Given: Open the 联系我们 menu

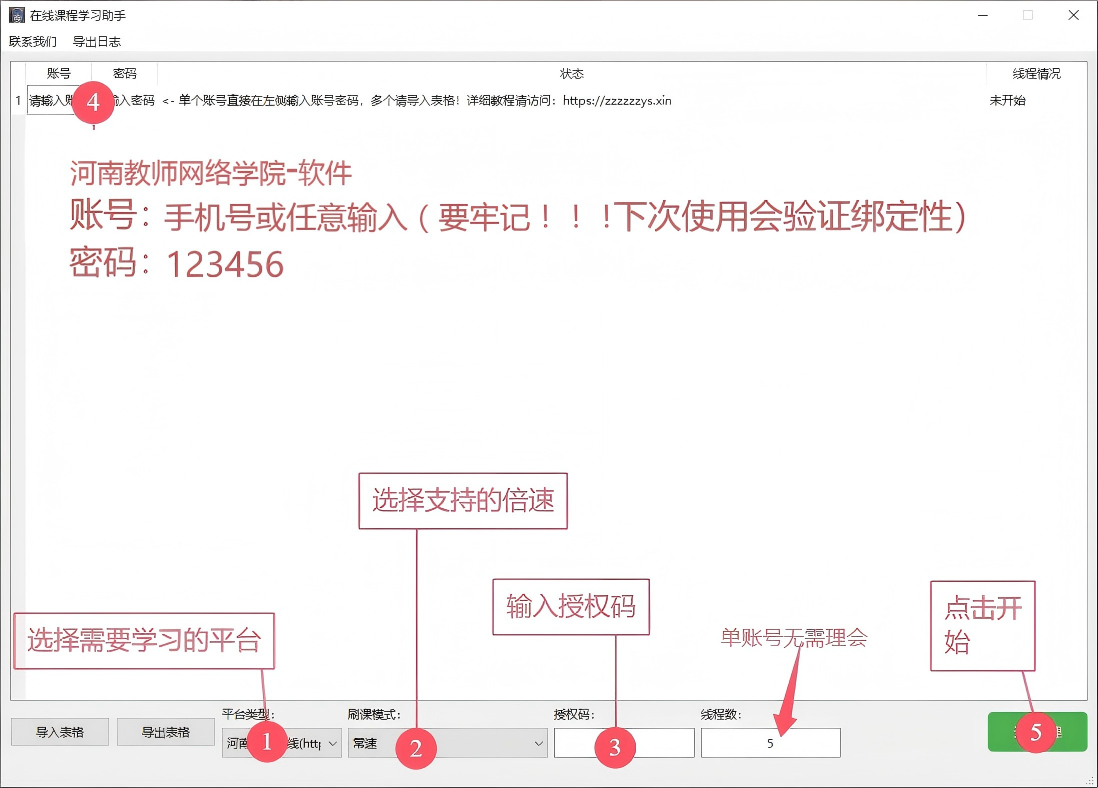Looking at the screenshot, I should pyautogui.click(x=33, y=42).
